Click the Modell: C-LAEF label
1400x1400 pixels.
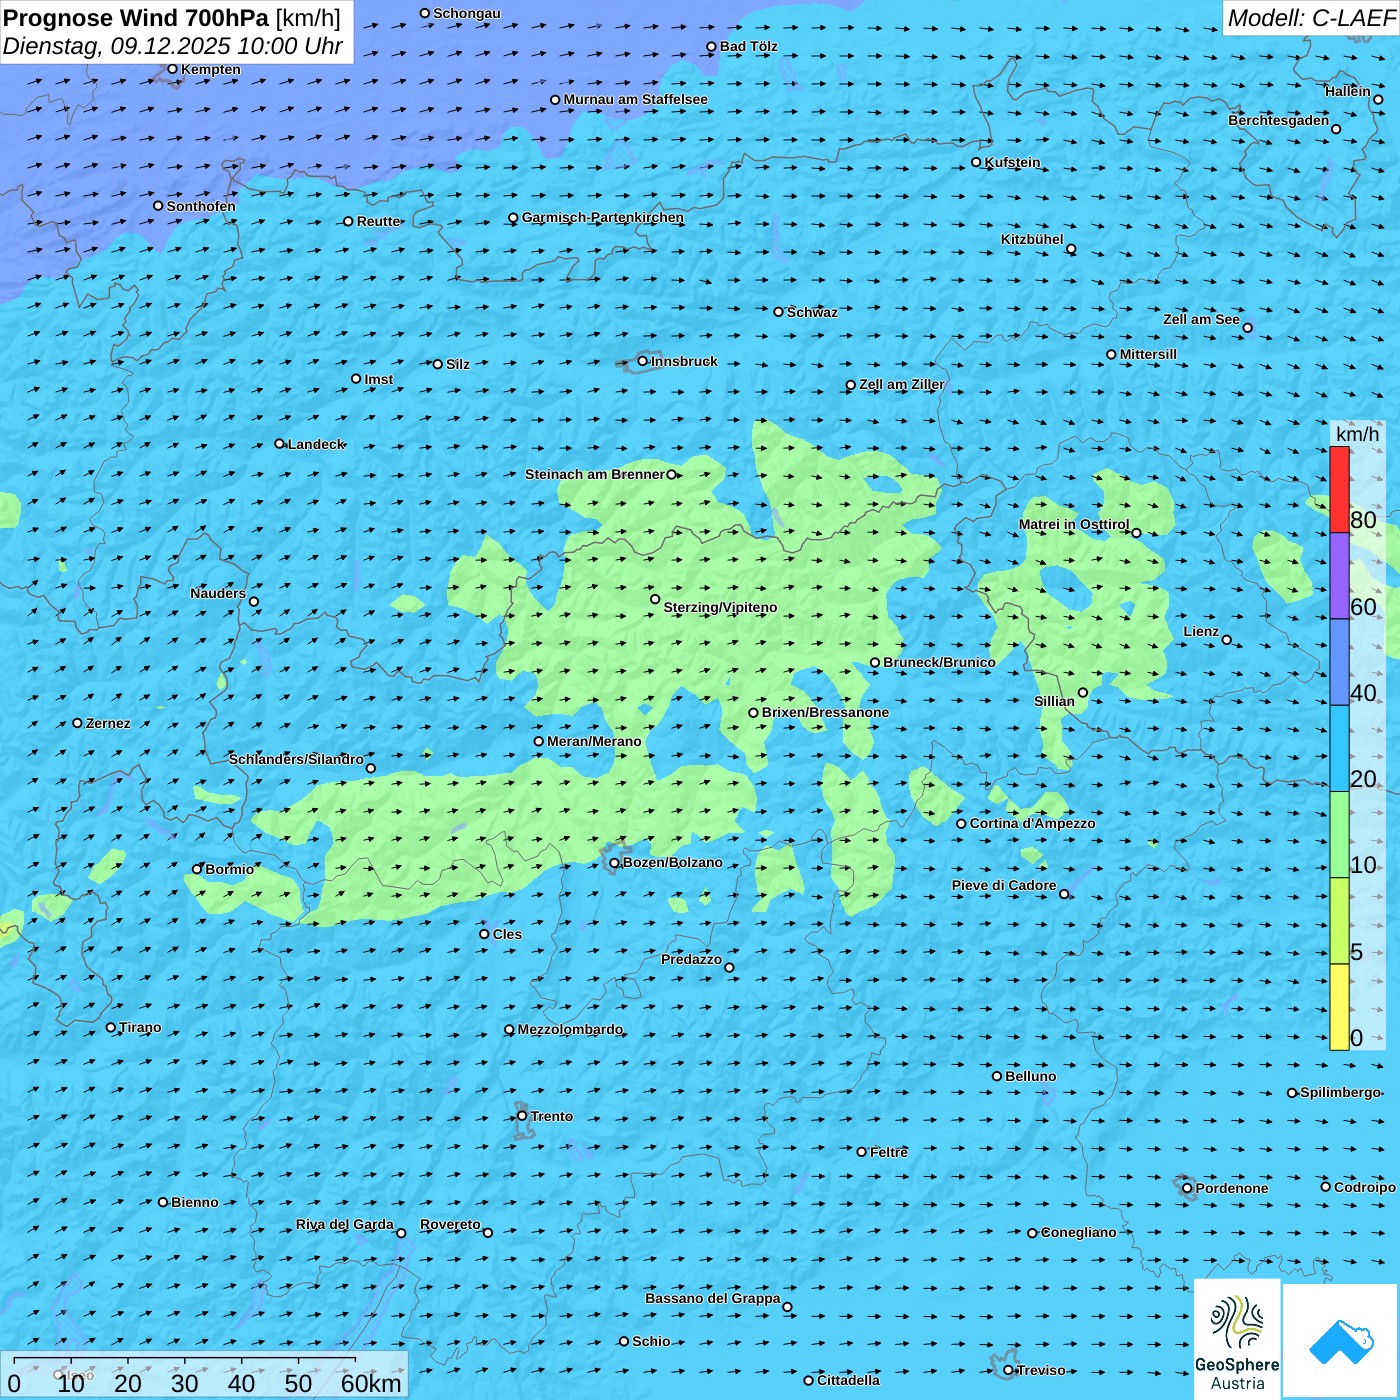click(1310, 18)
